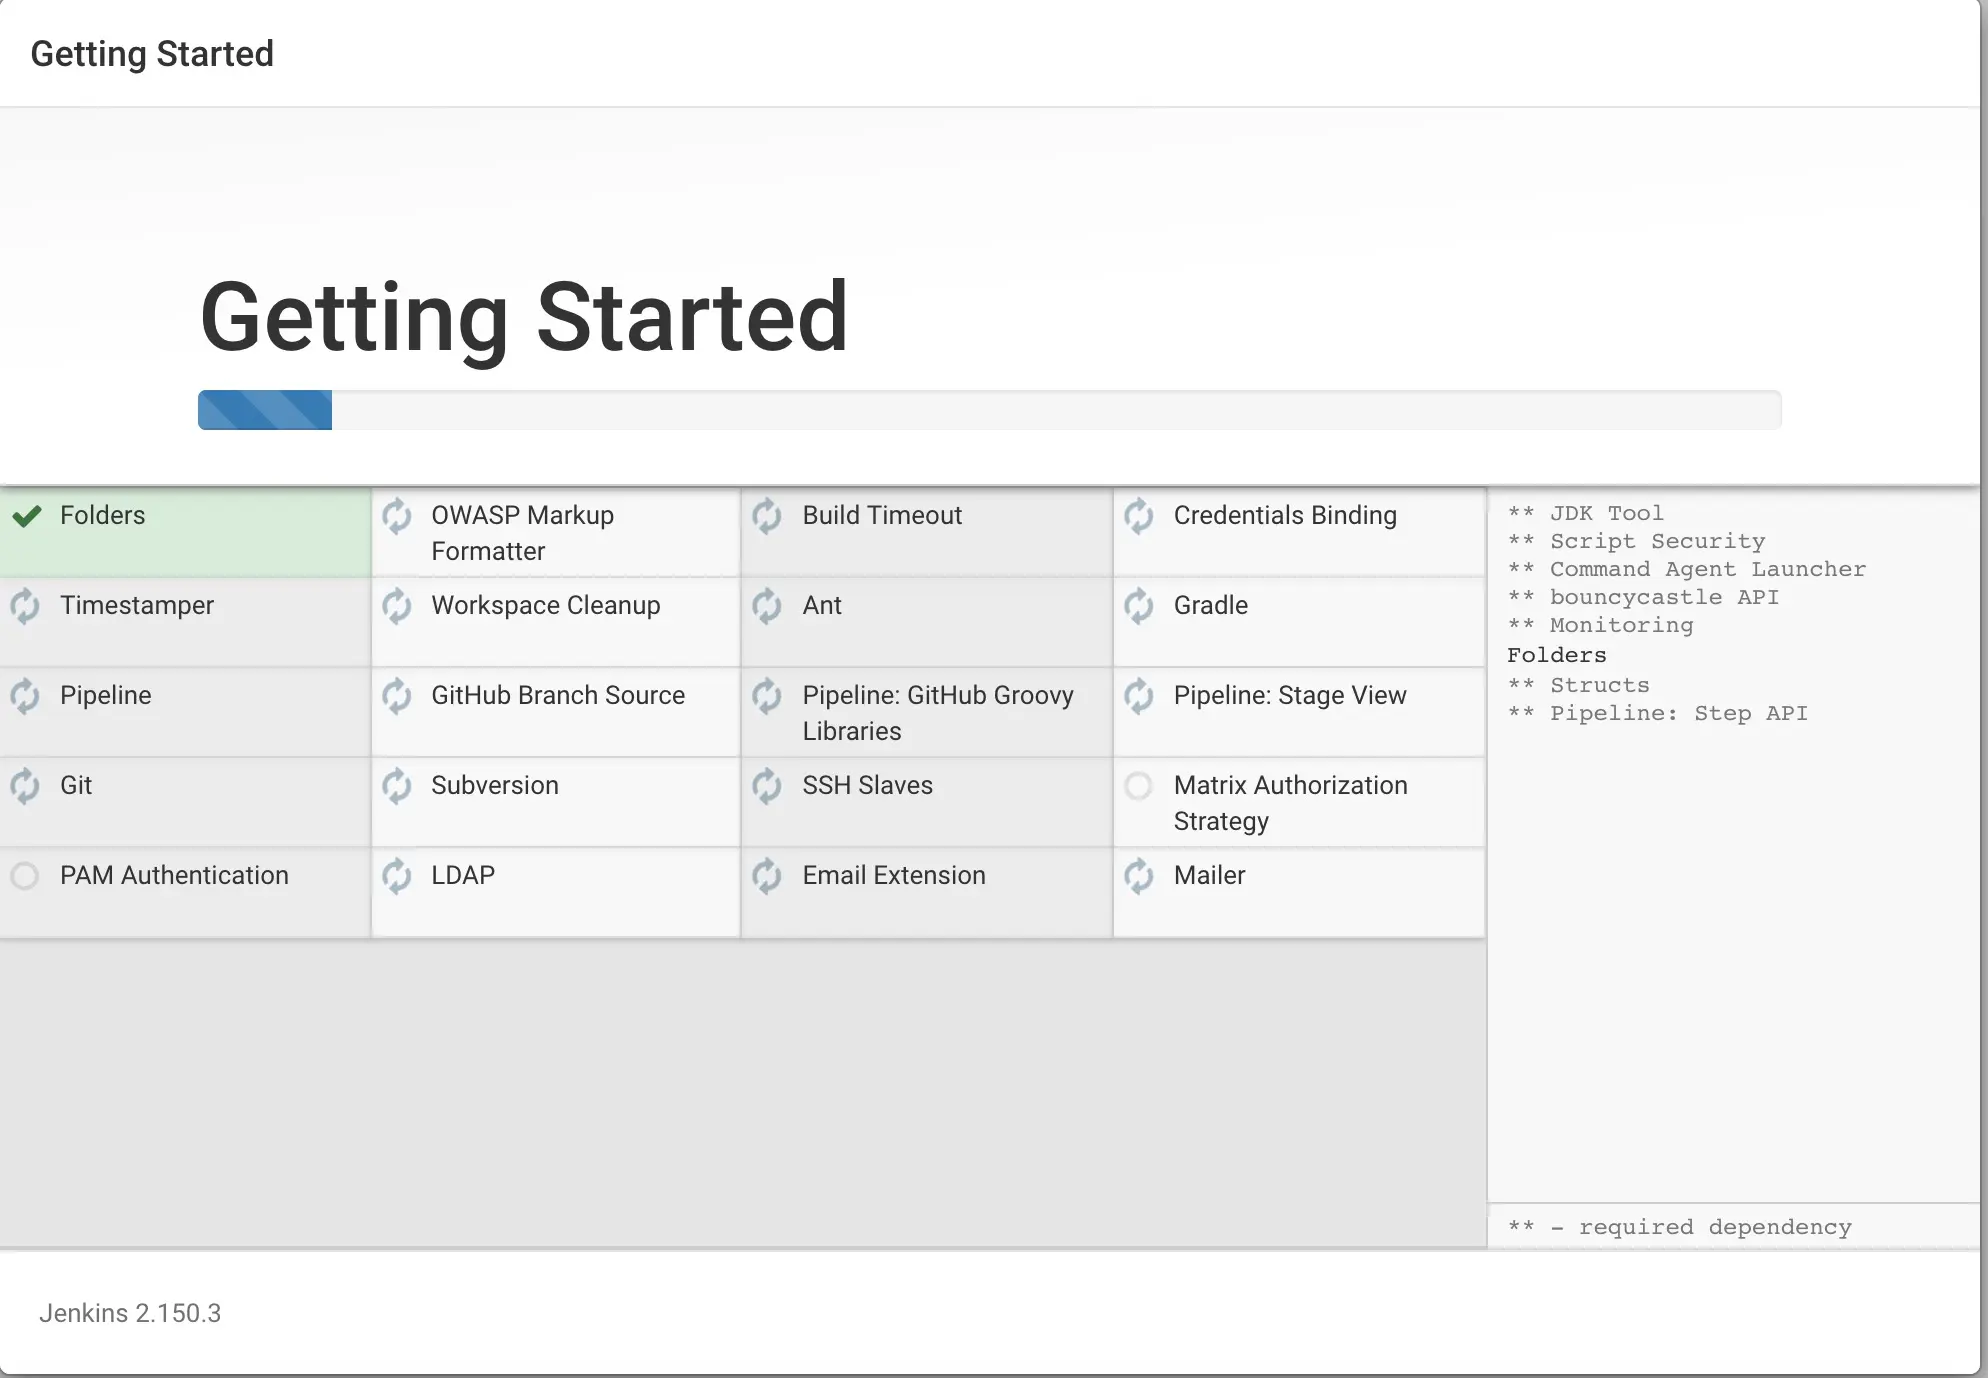The height and width of the screenshot is (1378, 1988).
Task: Click the spinner icon next to Gradle
Action: [1139, 606]
